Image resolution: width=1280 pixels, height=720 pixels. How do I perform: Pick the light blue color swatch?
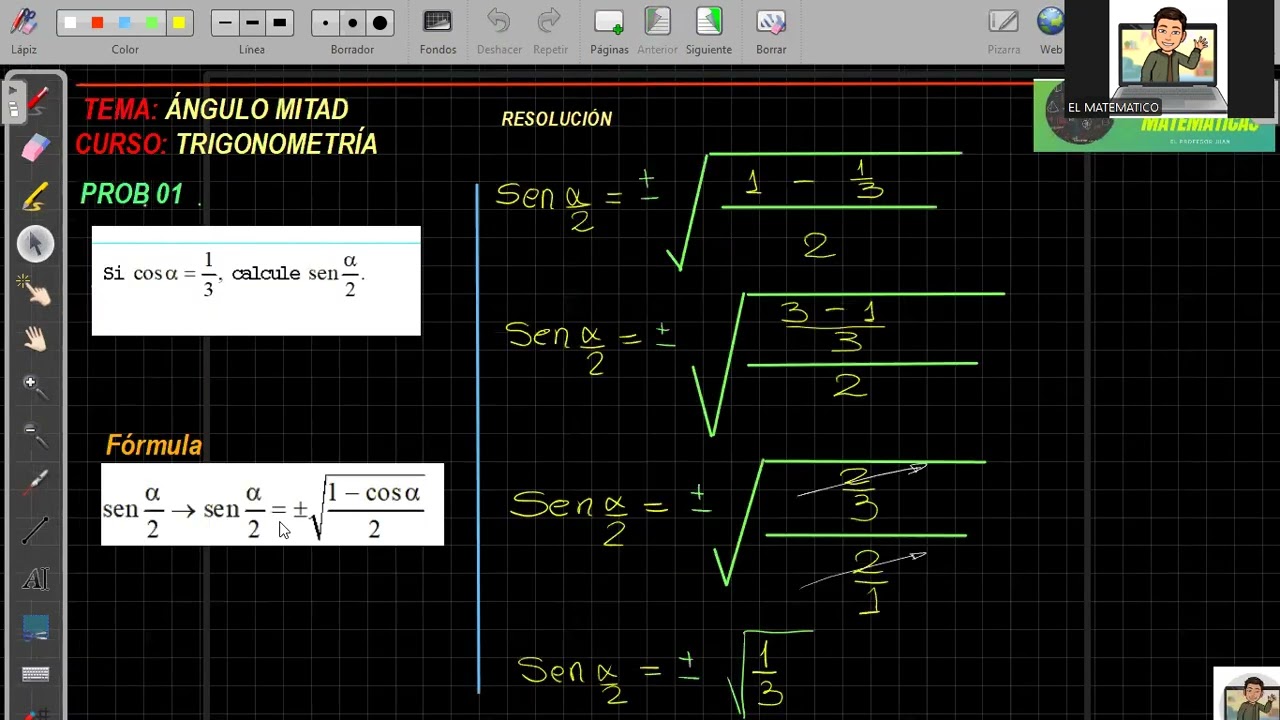tap(124, 23)
